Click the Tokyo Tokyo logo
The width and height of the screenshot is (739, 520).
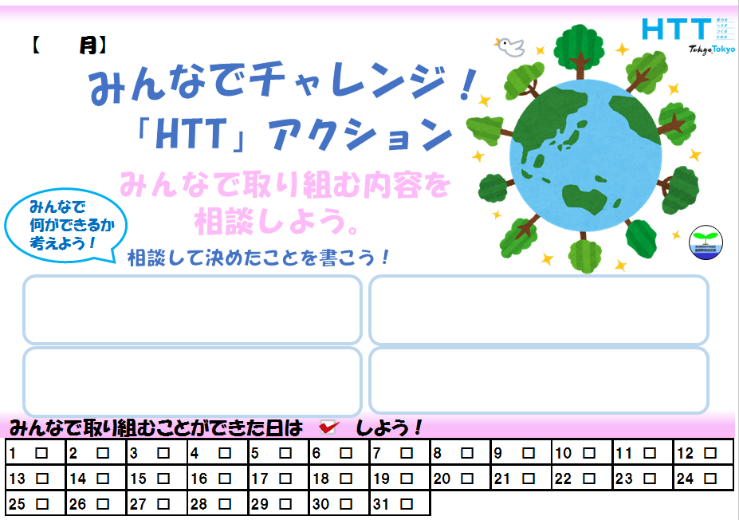pyautogui.click(x=712, y=50)
